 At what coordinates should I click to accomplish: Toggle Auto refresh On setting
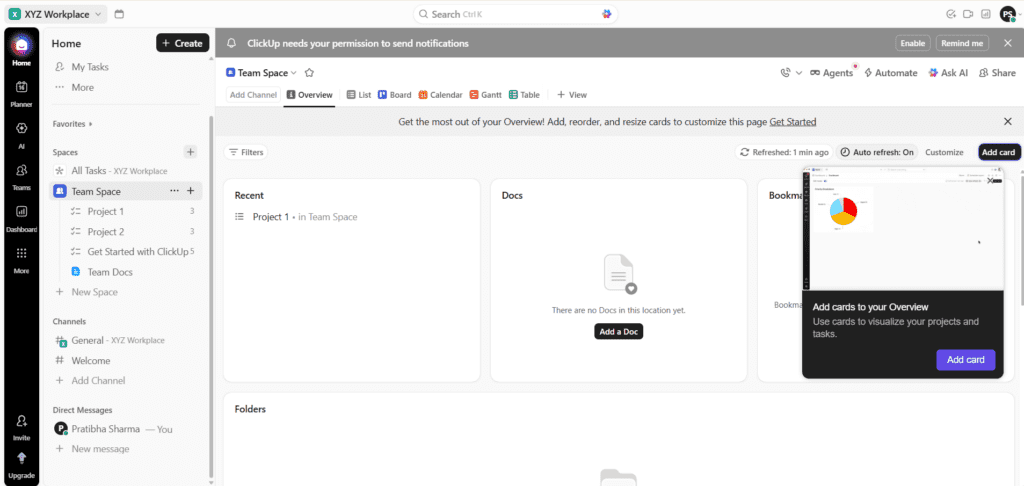pos(877,152)
